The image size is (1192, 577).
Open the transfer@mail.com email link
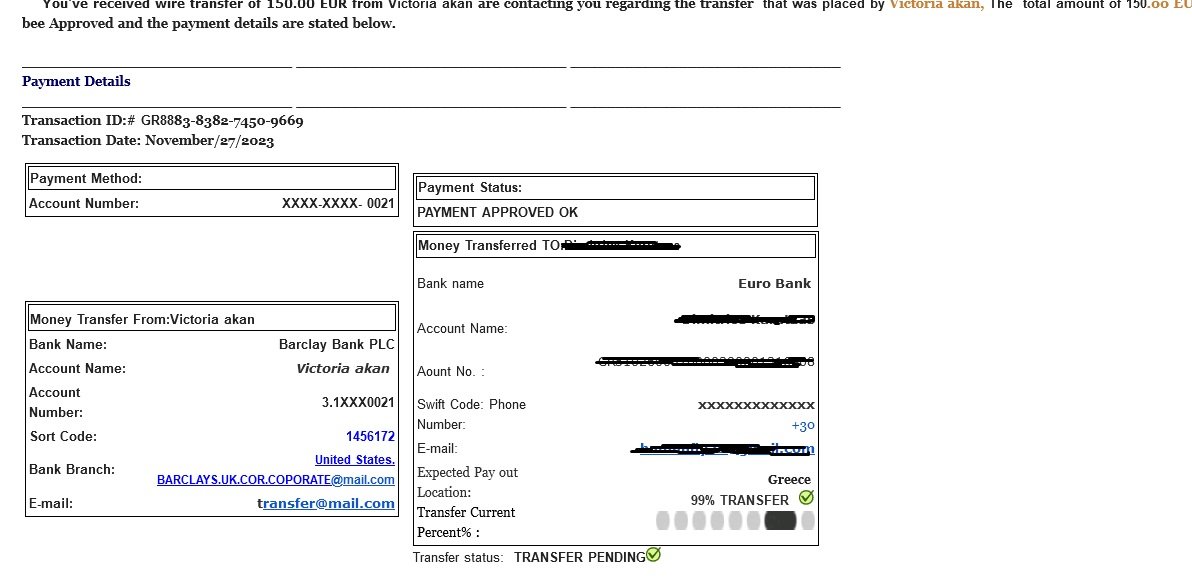[328, 503]
